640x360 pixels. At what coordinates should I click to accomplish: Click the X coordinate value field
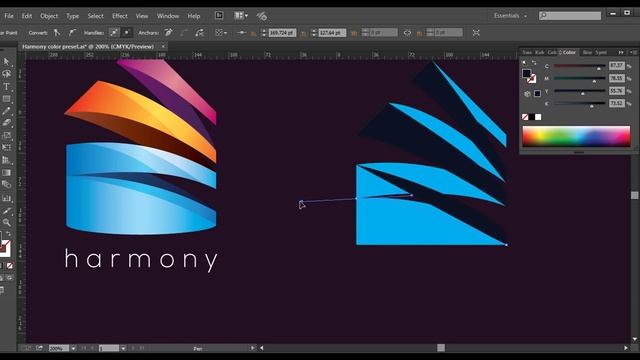282,33
